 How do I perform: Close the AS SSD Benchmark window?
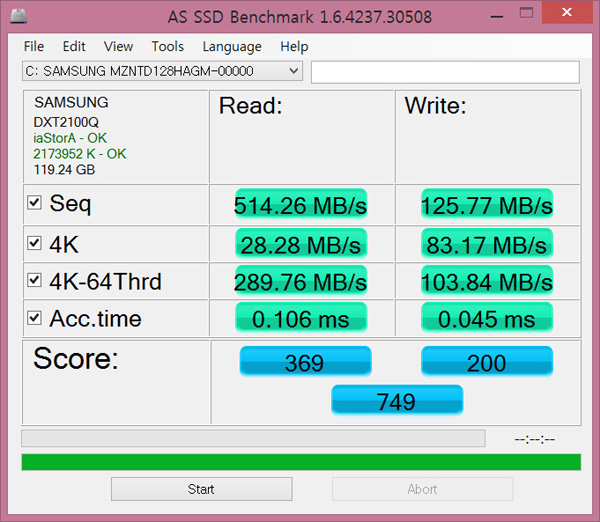click(x=567, y=12)
